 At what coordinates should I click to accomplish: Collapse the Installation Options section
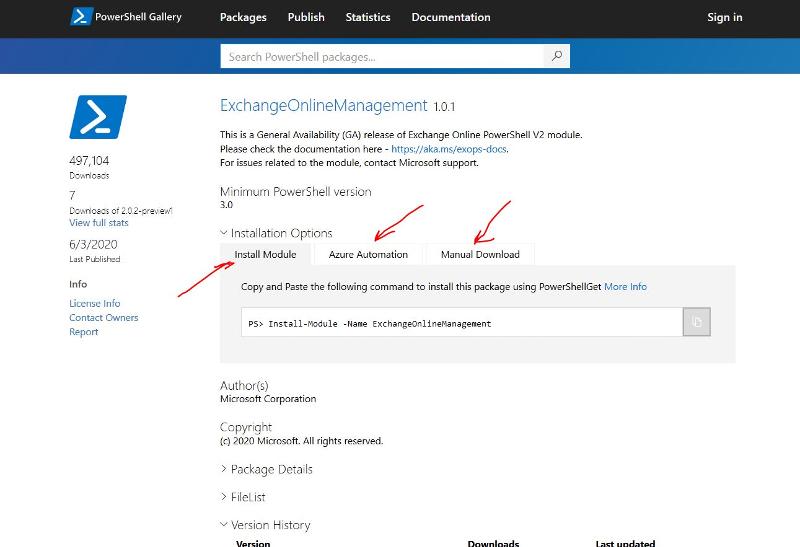(276, 233)
